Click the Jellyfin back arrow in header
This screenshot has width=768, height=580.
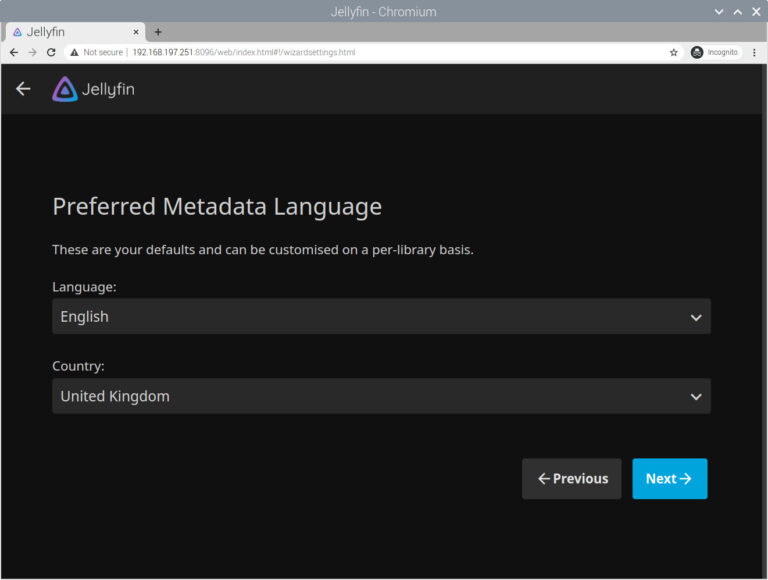pos(23,89)
